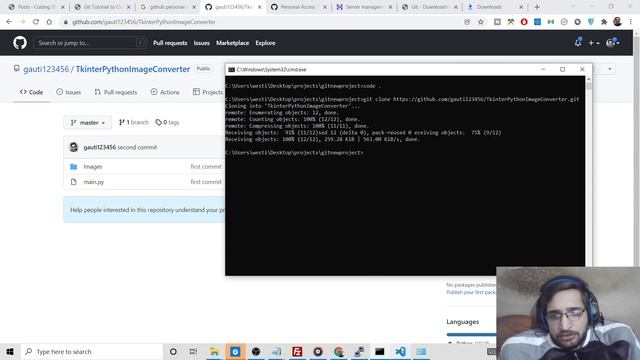Viewport: 640px width, 360px height.
Task: Open the plus create-new dropdown in GitHub header
Action: pos(593,43)
